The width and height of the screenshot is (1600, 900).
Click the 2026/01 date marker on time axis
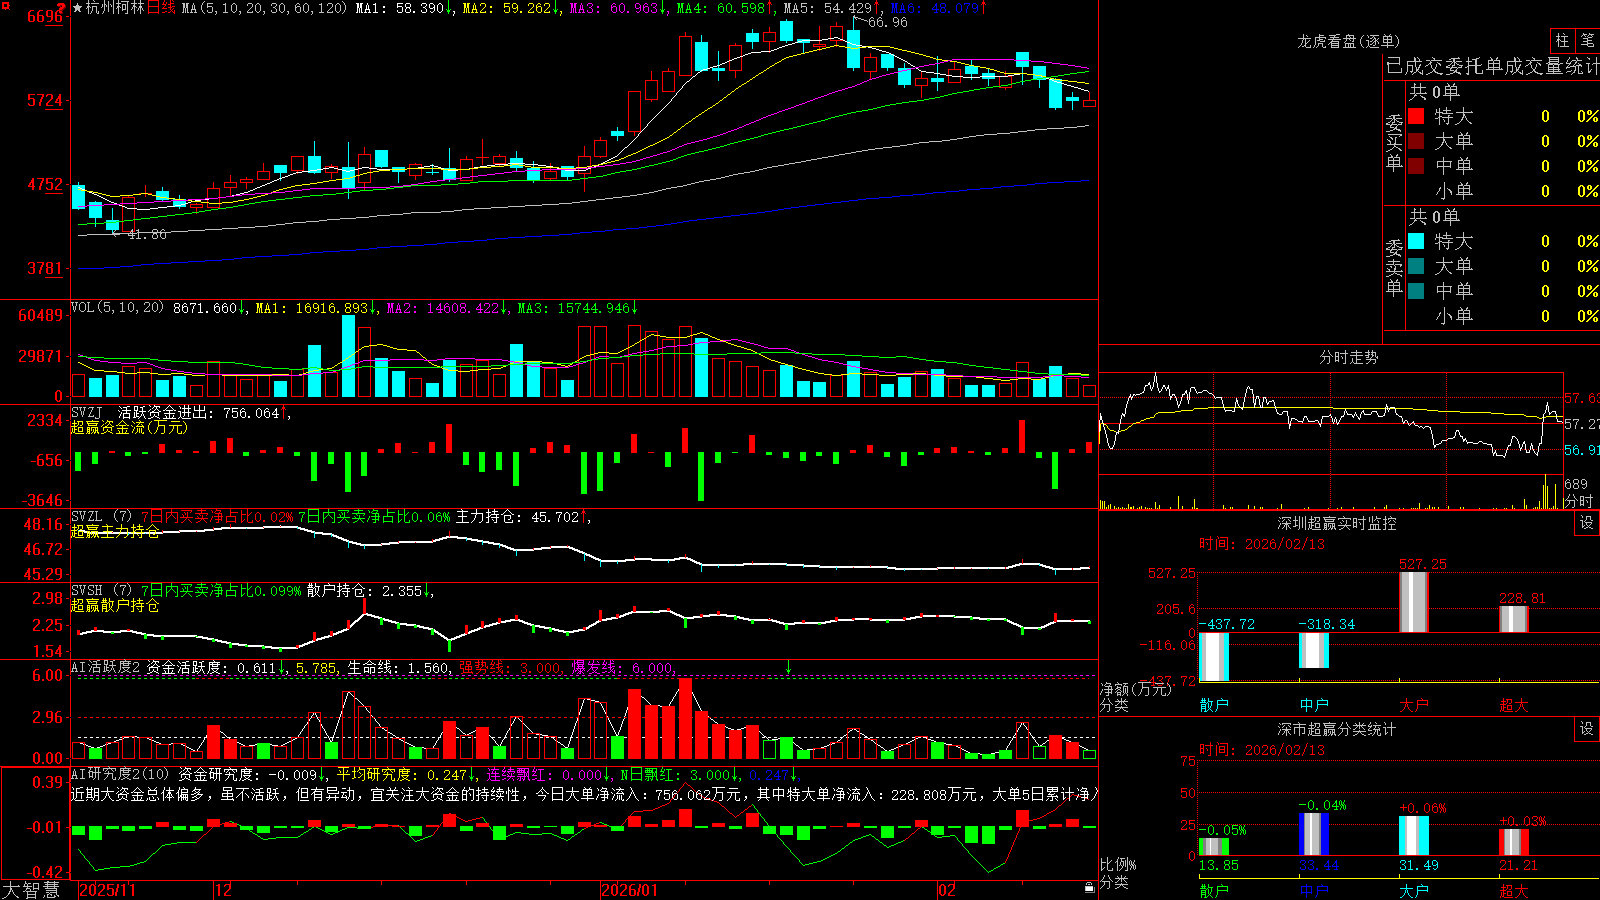(630, 890)
